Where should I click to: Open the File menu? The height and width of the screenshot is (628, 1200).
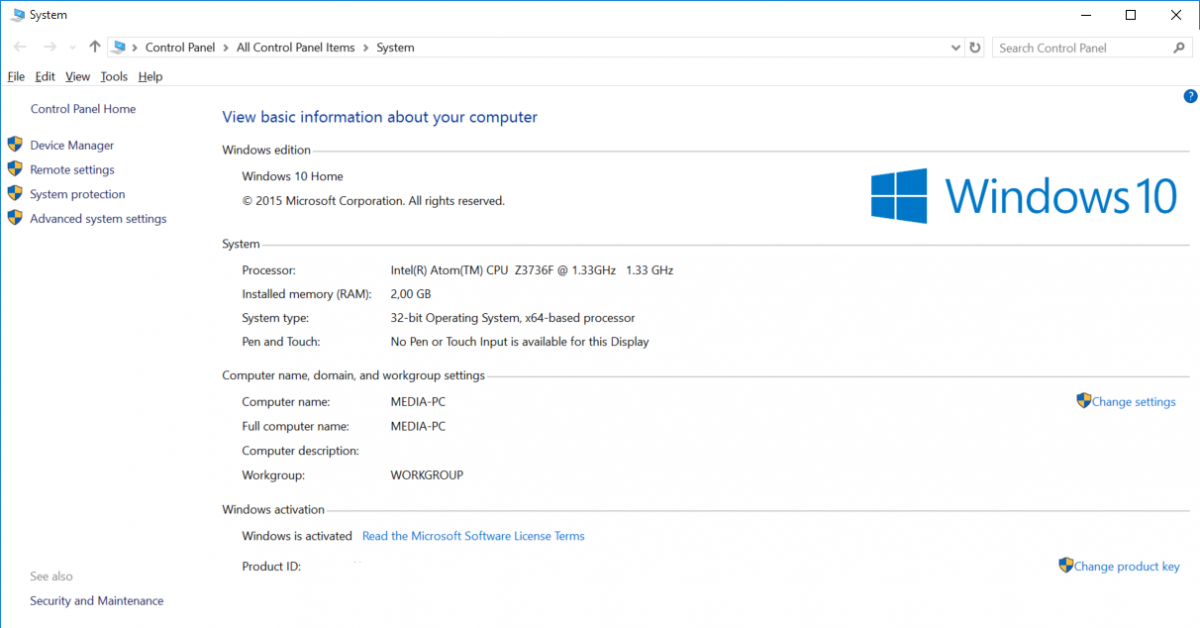[16, 76]
